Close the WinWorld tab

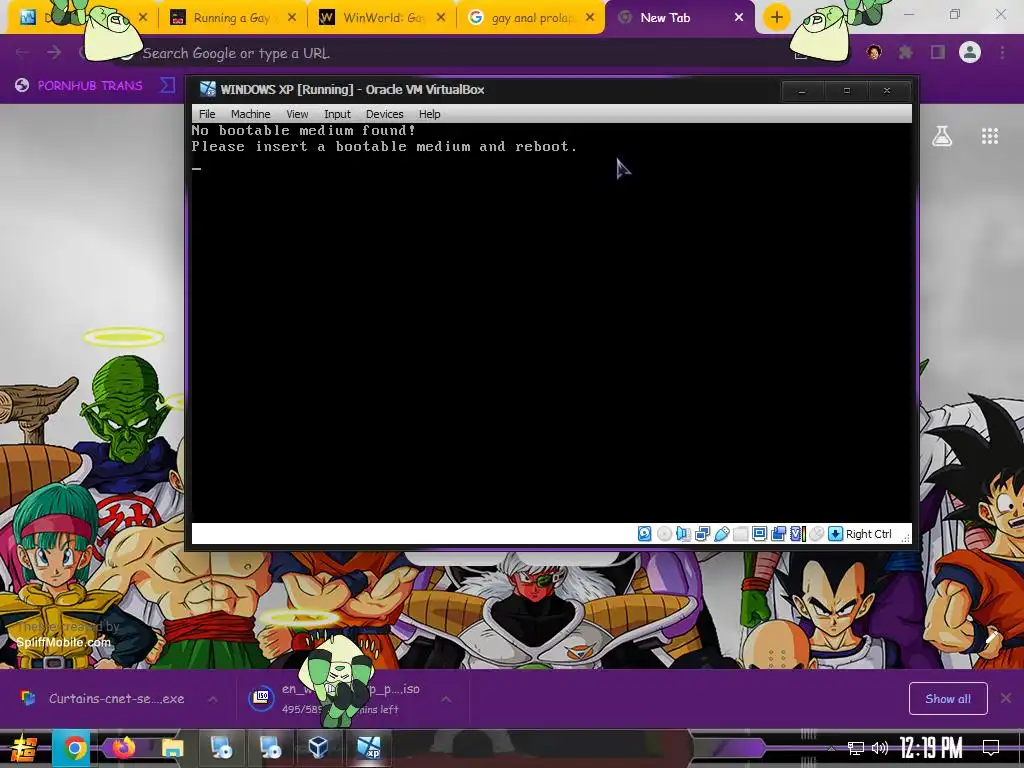coord(441,18)
